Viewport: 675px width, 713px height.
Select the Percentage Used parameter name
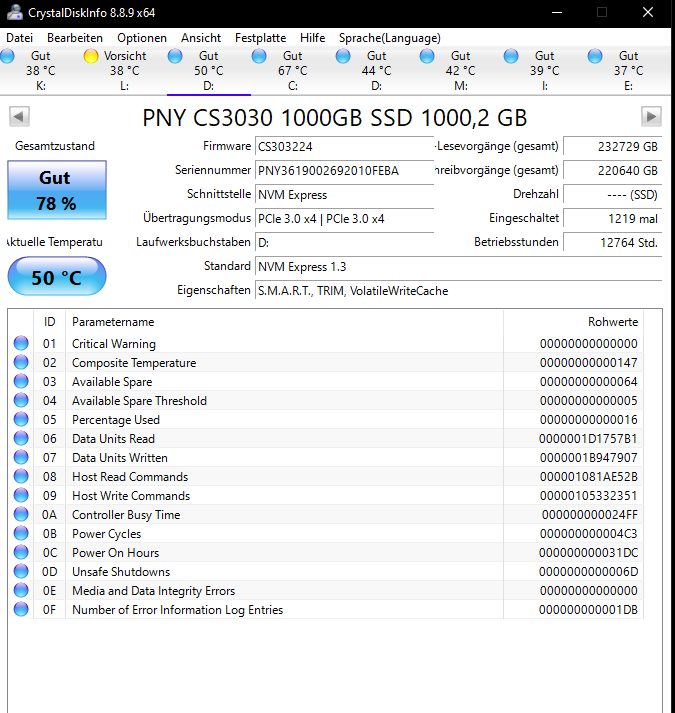click(116, 420)
